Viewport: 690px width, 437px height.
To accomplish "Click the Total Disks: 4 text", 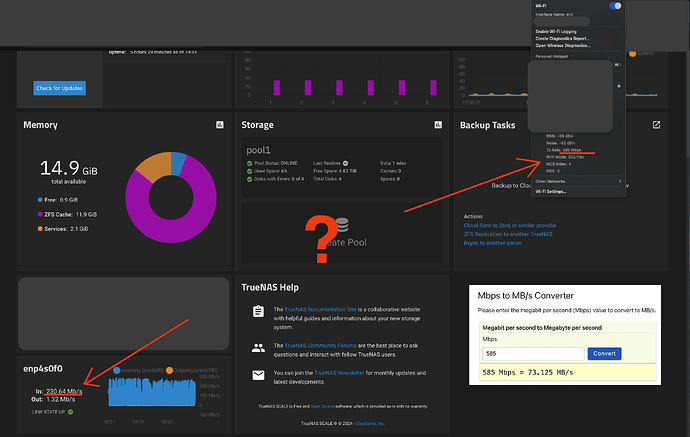I will 327,179.
